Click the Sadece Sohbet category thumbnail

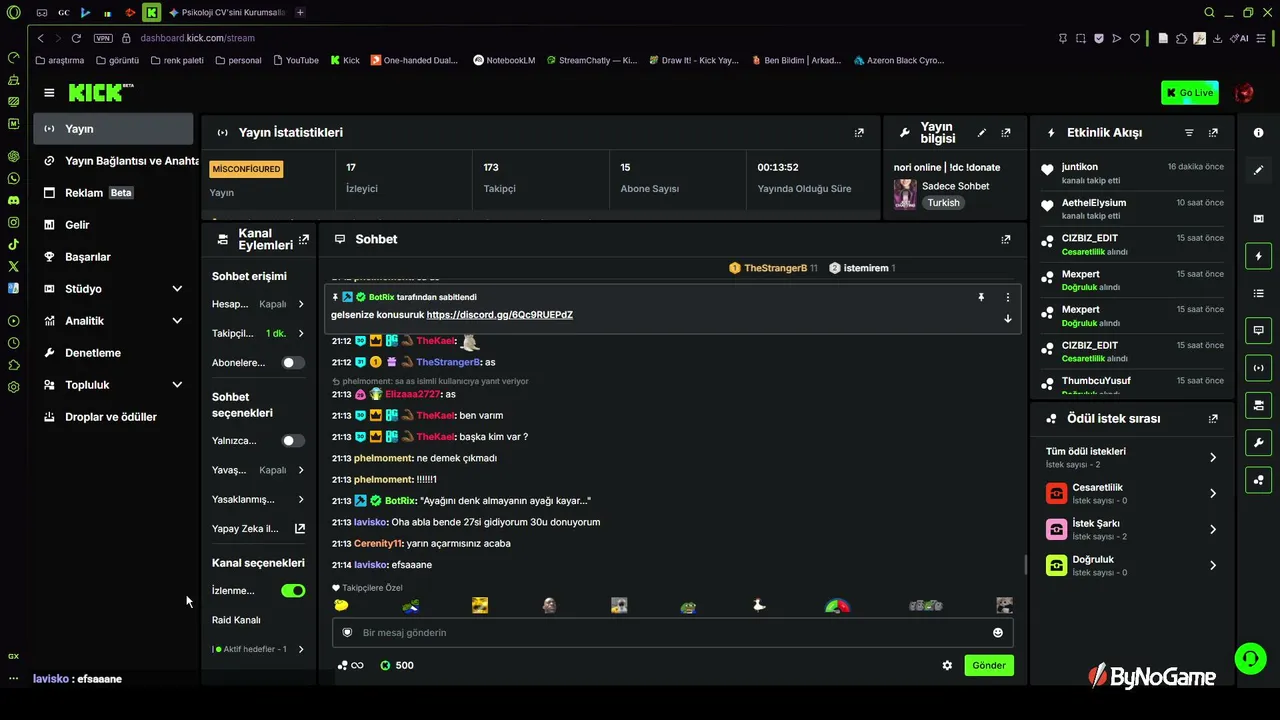pos(905,194)
